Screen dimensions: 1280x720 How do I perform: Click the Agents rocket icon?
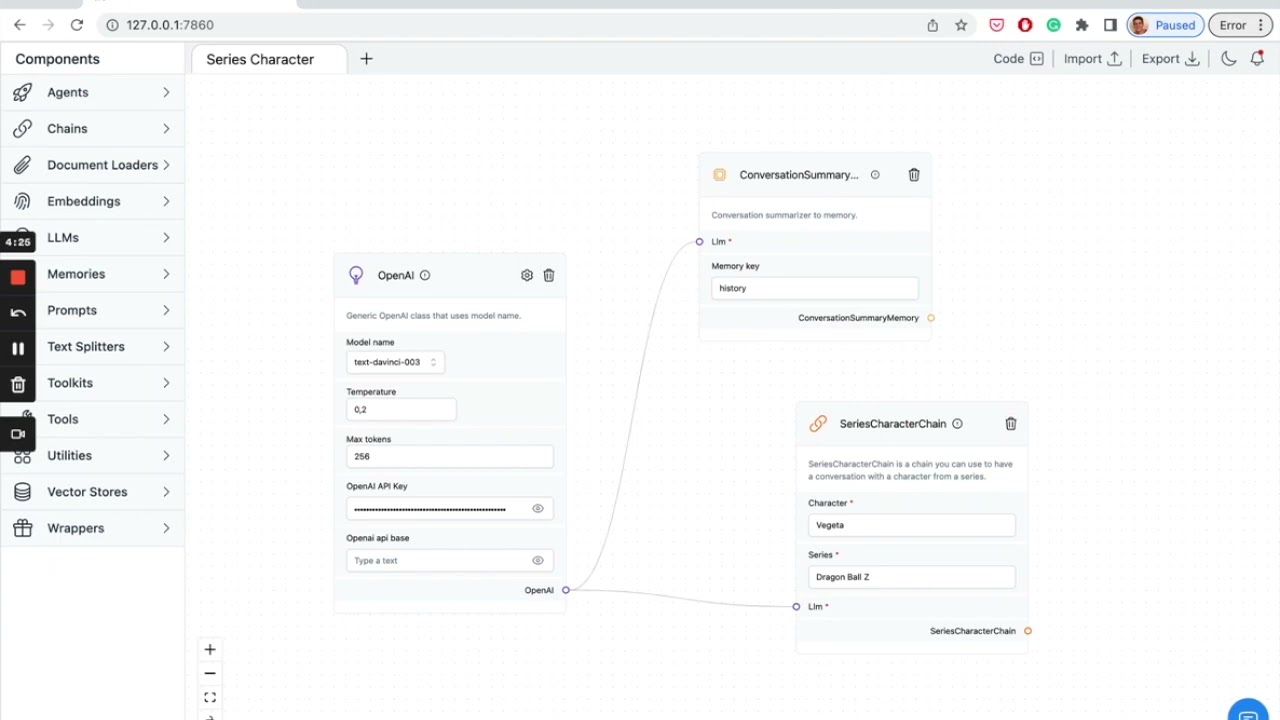click(22, 92)
